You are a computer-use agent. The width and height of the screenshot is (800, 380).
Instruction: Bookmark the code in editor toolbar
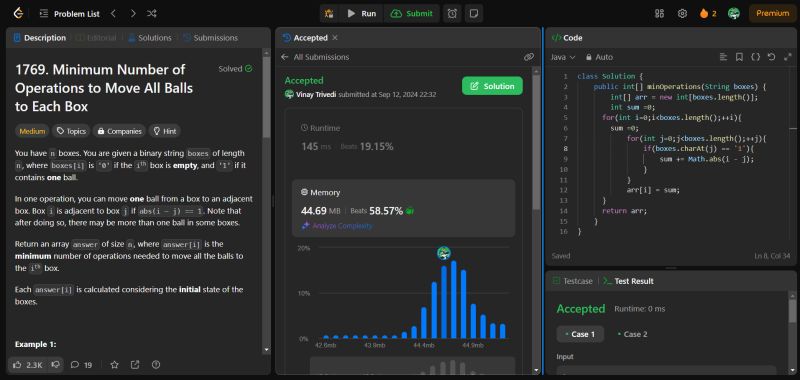point(739,57)
